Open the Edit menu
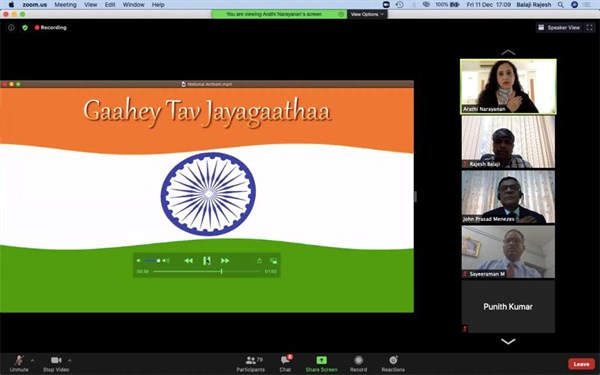Viewport: 600px width, 375px height. pos(110,5)
